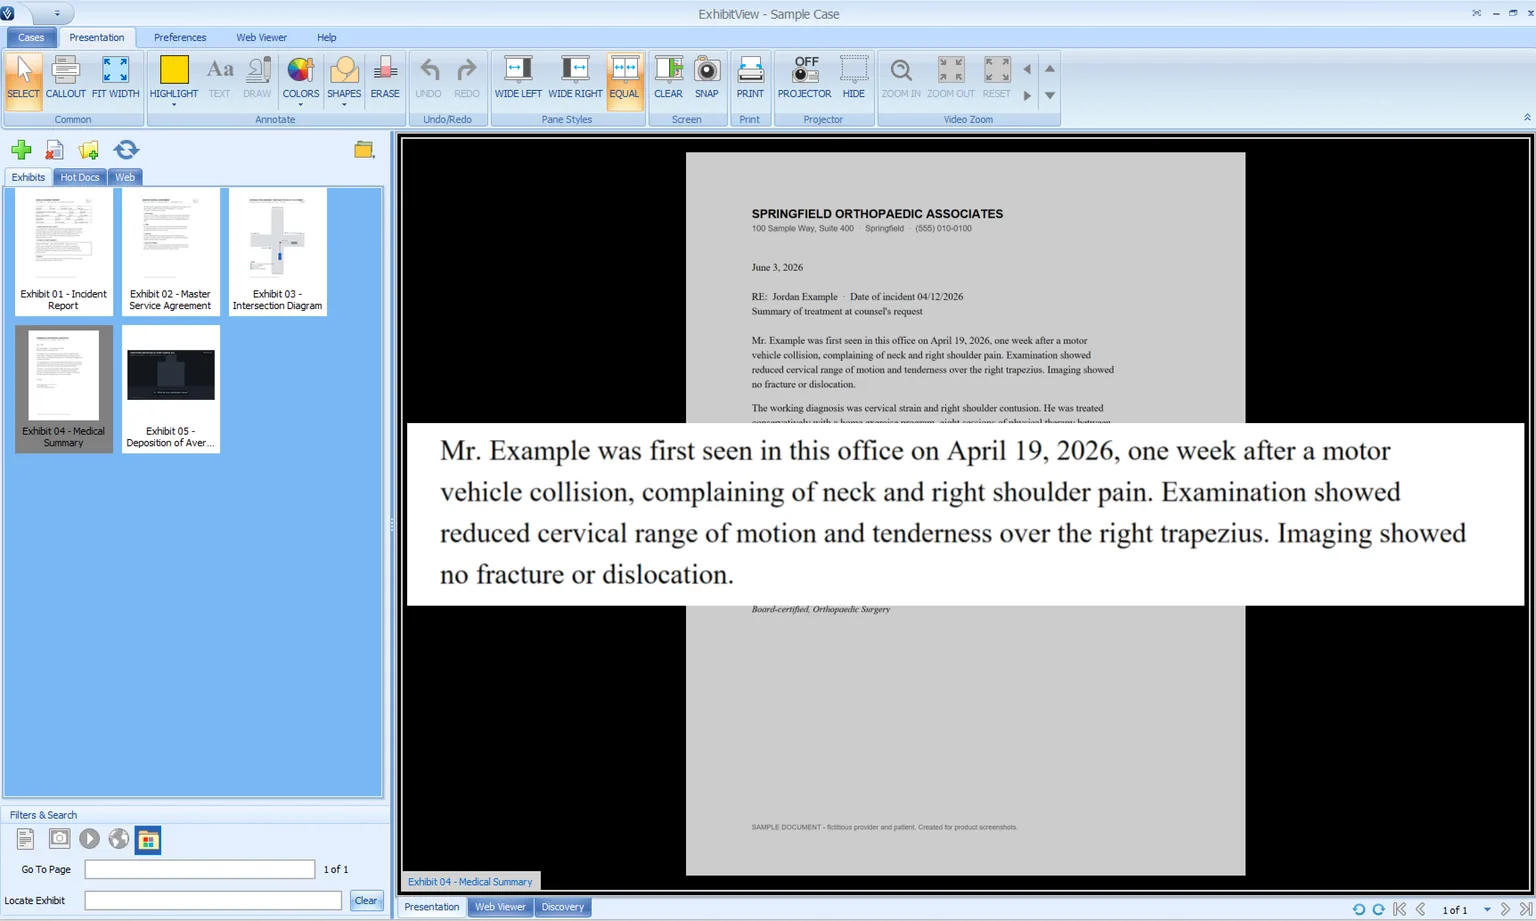Open Exhibit 02 - Master Service Agreement

(170, 252)
